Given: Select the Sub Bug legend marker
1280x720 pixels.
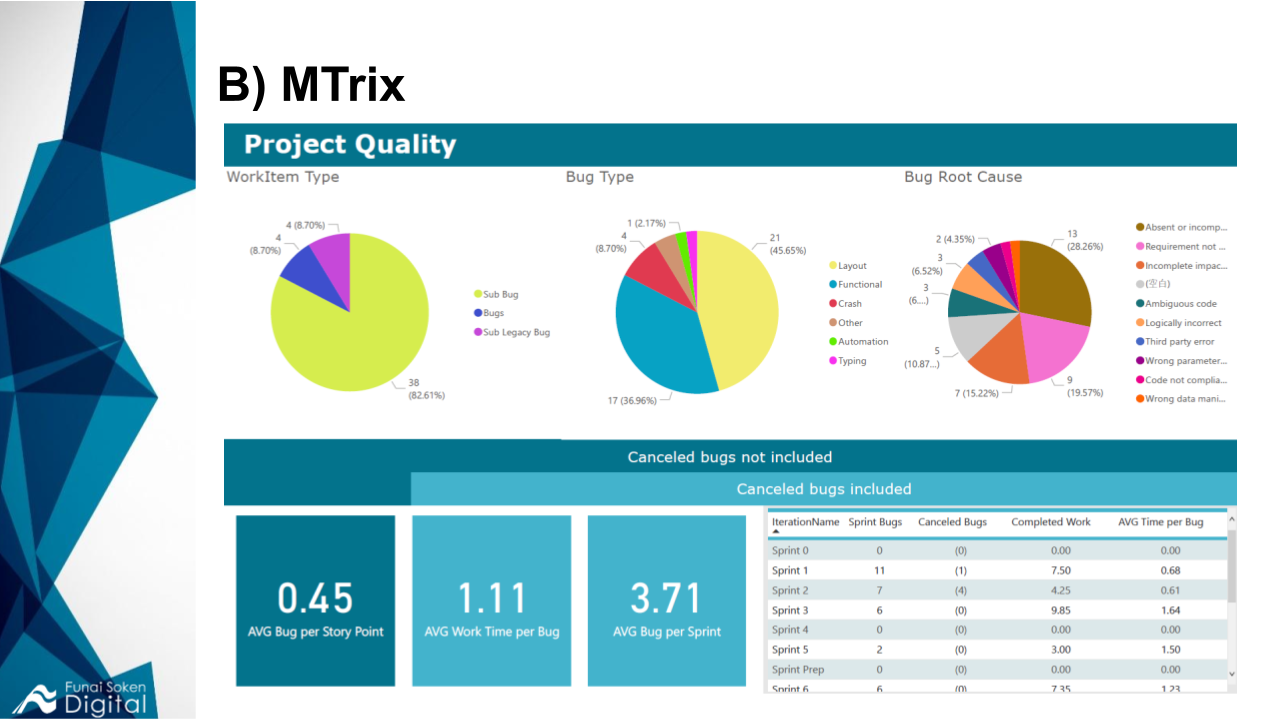Looking at the screenshot, I should 478,294.
